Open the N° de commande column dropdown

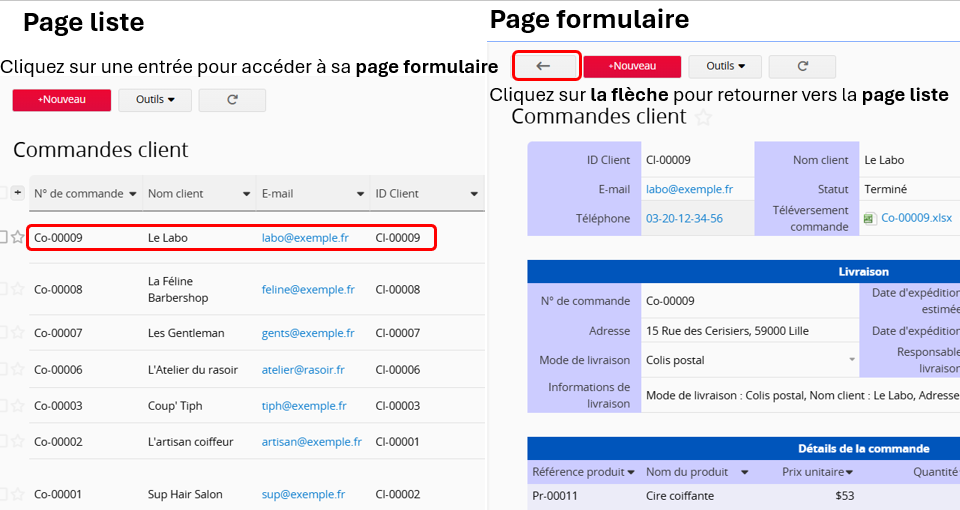coord(132,194)
